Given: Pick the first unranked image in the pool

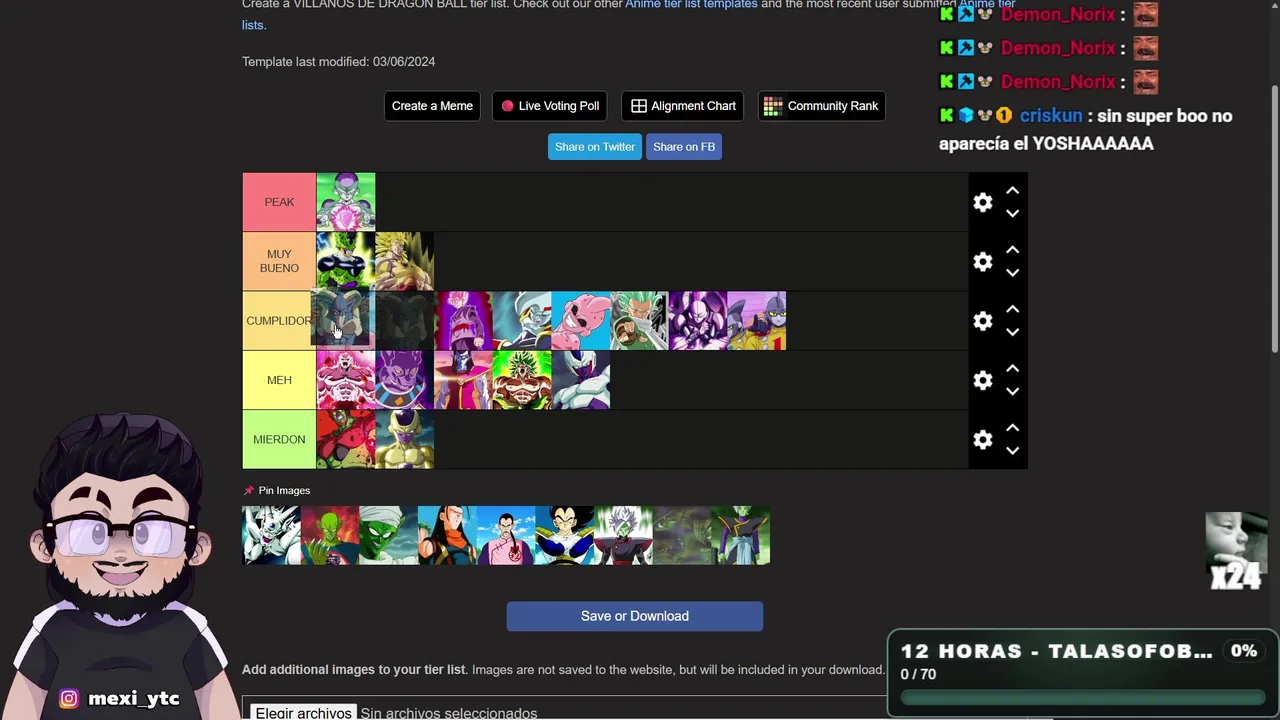Looking at the screenshot, I should pos(271,535).
